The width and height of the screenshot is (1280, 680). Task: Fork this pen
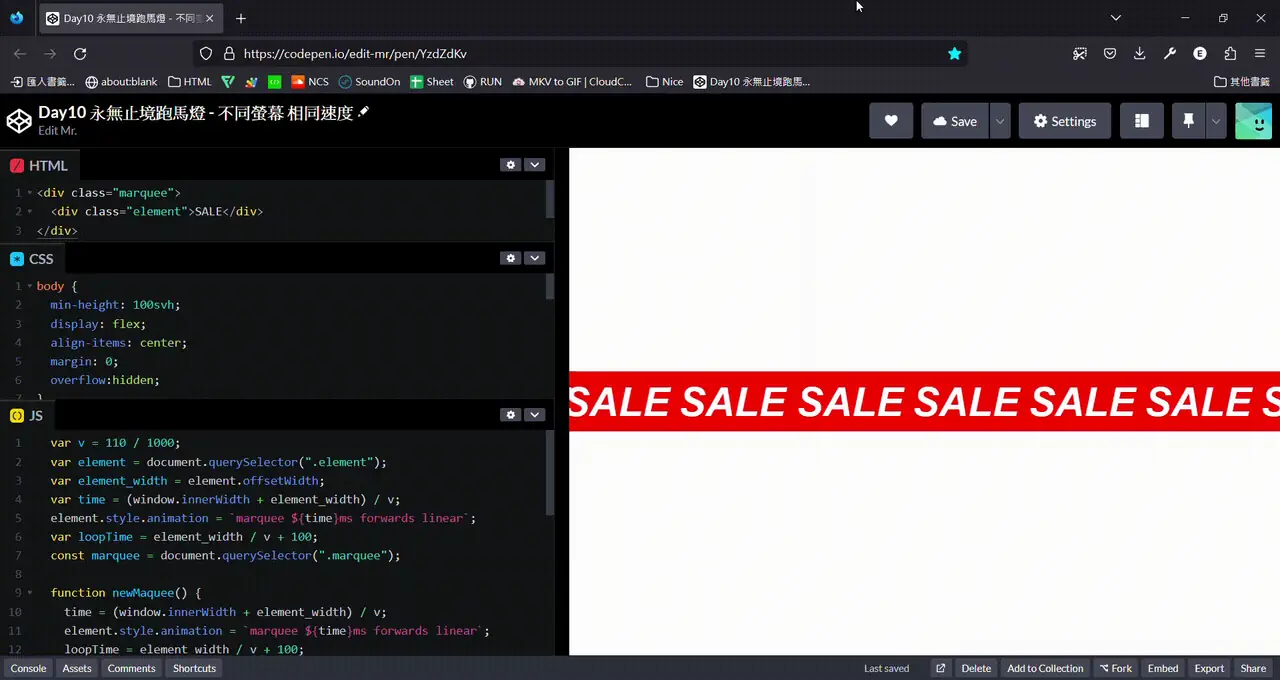[1116, 668]
